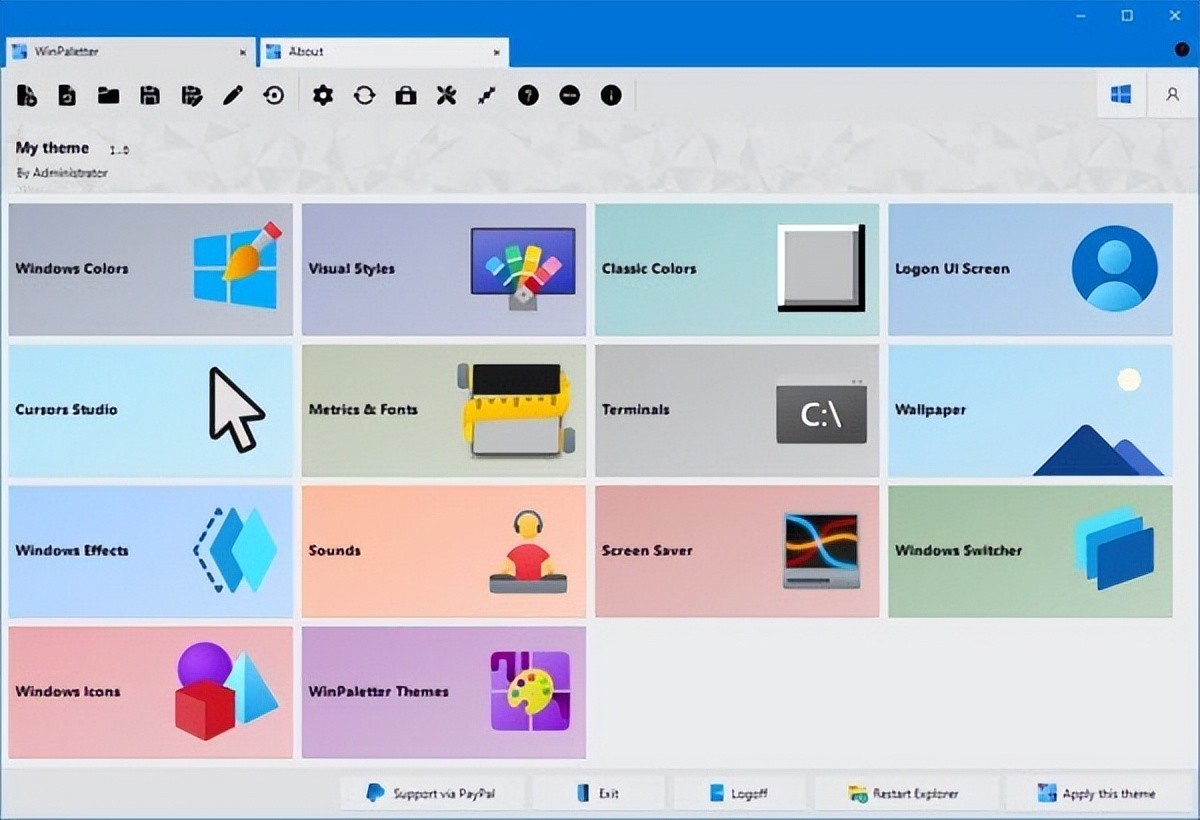This screenshot has width=1200, height=820.
Task: Click the new theme file icon
Action: pos(27,96)
